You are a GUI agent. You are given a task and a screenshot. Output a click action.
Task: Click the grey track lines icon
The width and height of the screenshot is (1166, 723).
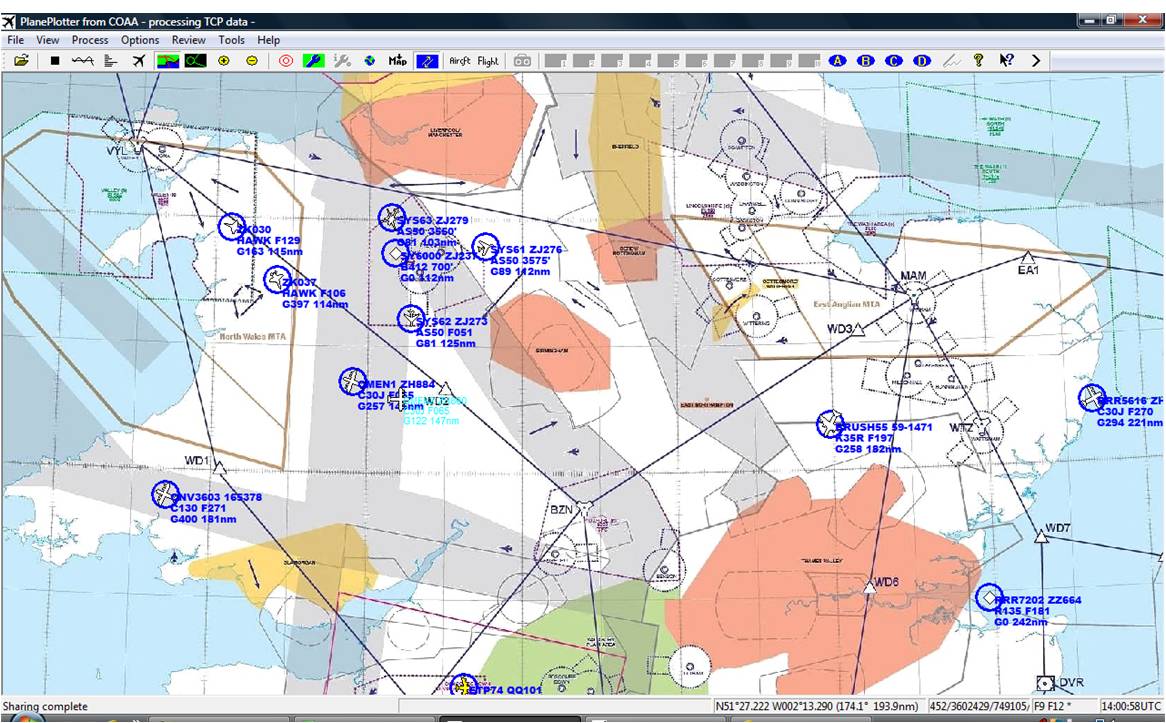[951, 61]
